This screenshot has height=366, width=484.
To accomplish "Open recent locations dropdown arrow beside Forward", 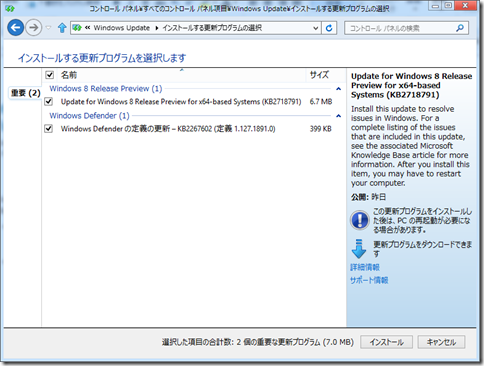I will coord(49,28).
